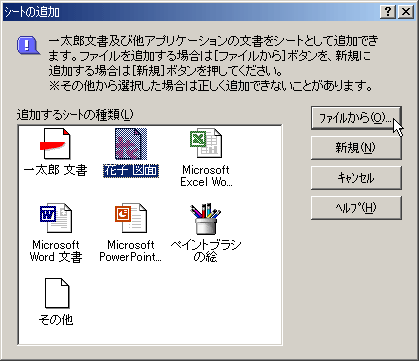Cancel the dialog with キャンセル
The height and width of the screenshot is (361, 419).
pyautogui.click(x=356, y=178)
